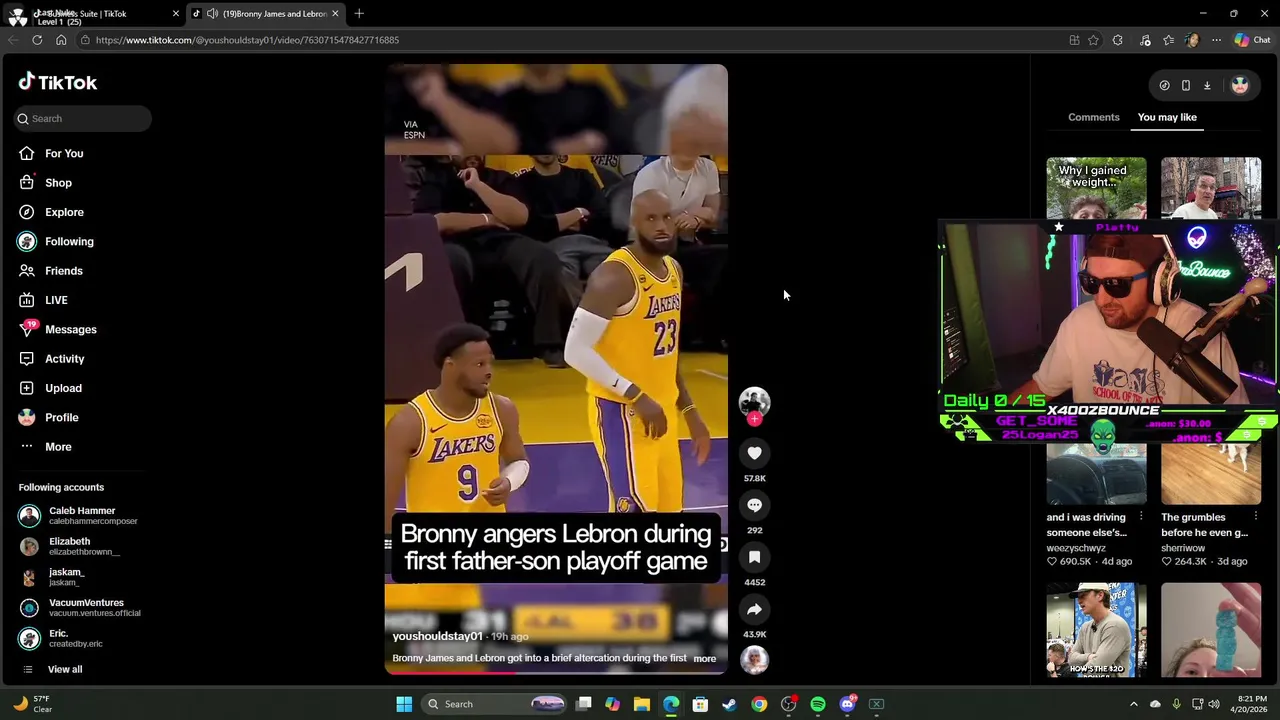Image resolution: width=1280 pixels, height=720 pixels.
Task: Click the download desktop app icon
Action: [1207, 85]
